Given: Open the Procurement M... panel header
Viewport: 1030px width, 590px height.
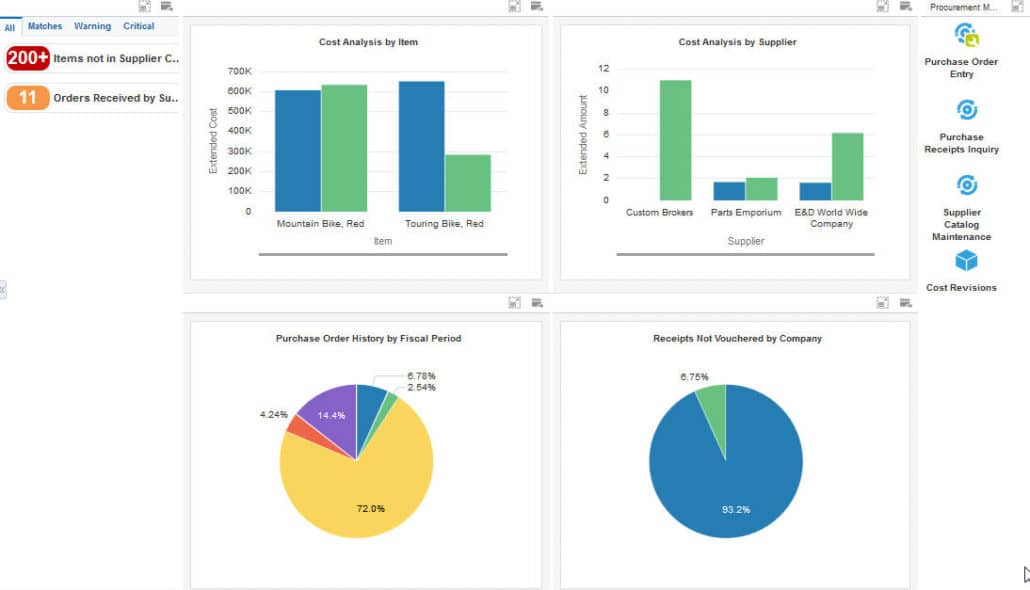Looking at the screenshot, I should [x=963, y=6].
